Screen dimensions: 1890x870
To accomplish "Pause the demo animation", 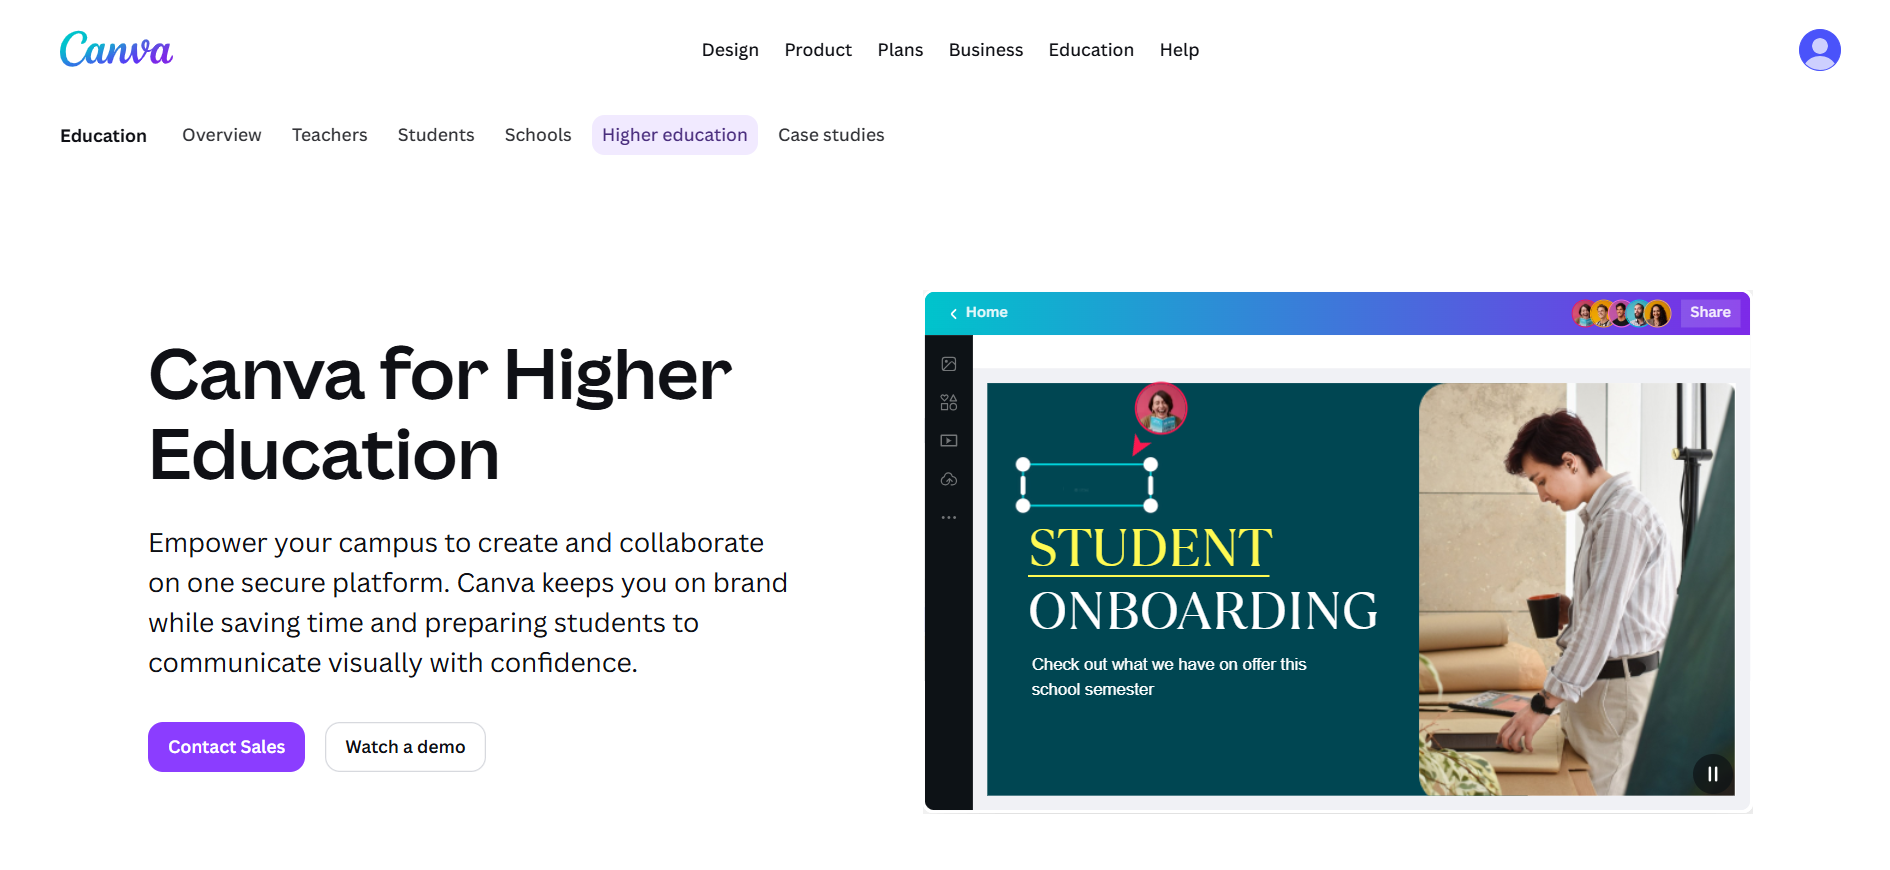I will coord(1712,774).
